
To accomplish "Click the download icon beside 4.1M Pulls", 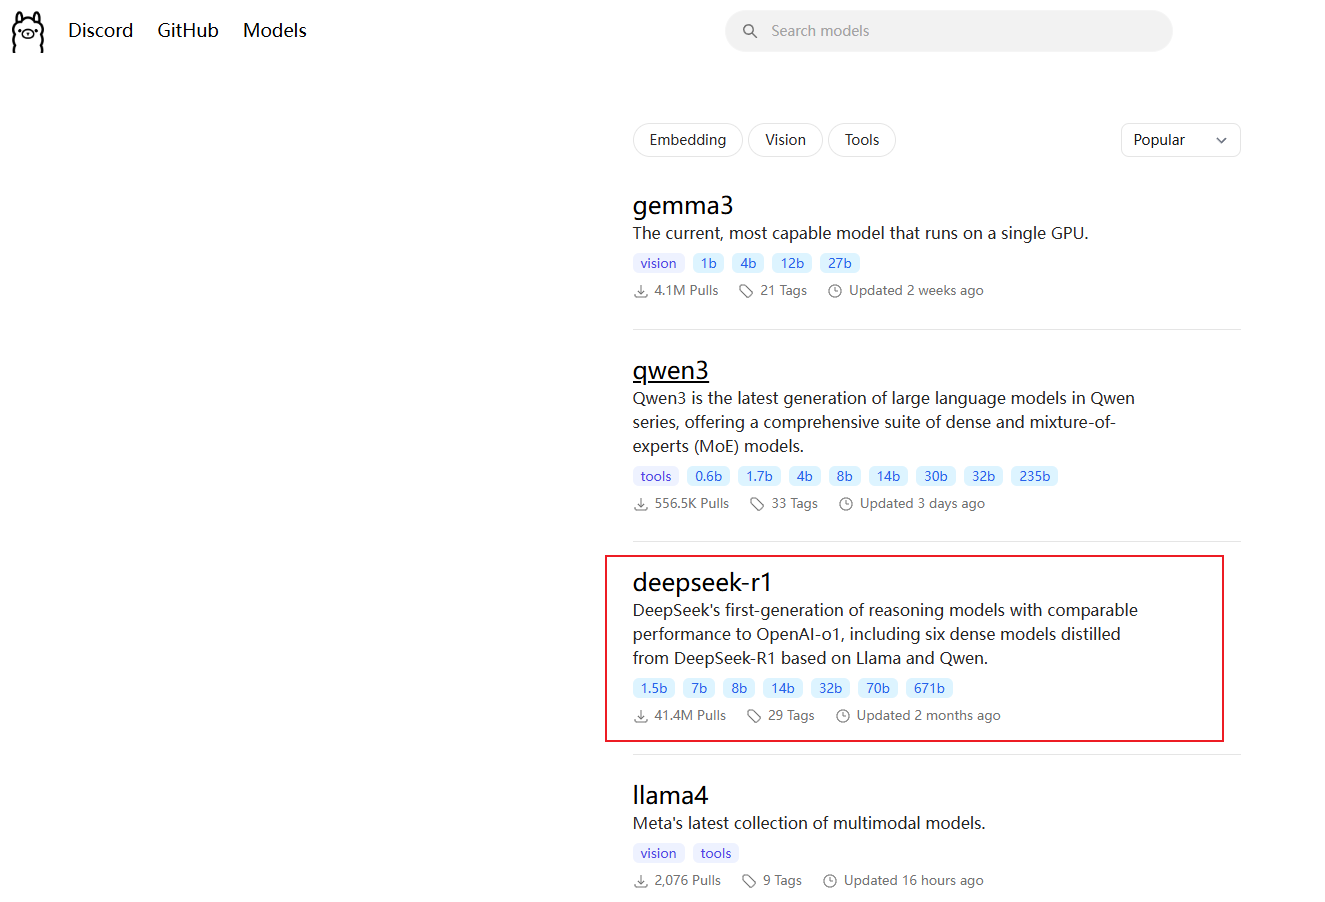I will [641, 291].
